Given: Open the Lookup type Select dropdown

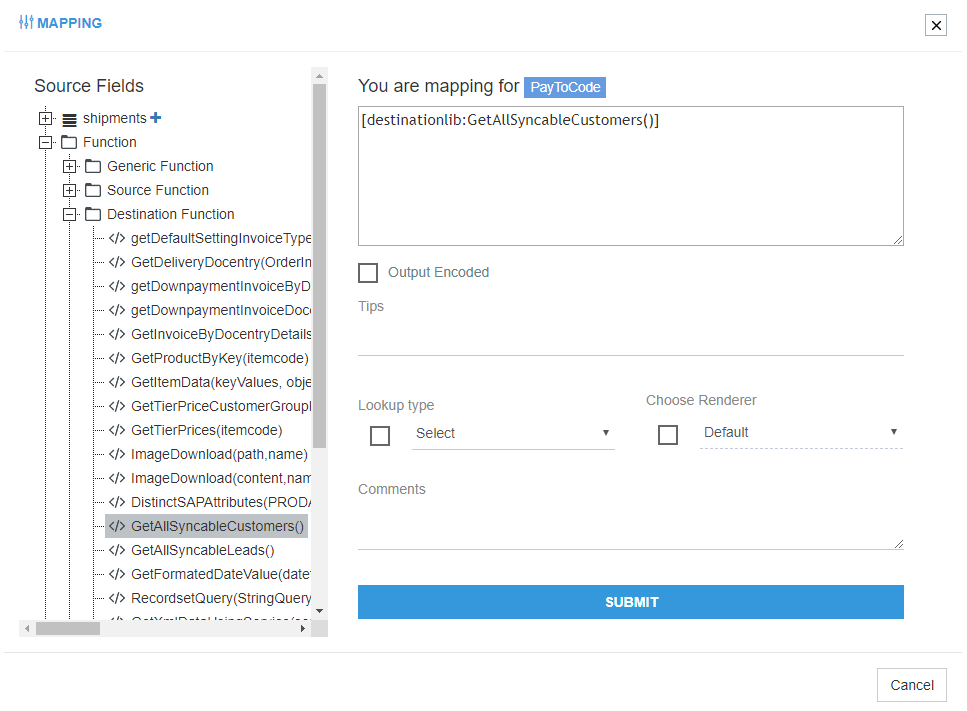Looking at the screenshot, I should [x=513, y=434].
